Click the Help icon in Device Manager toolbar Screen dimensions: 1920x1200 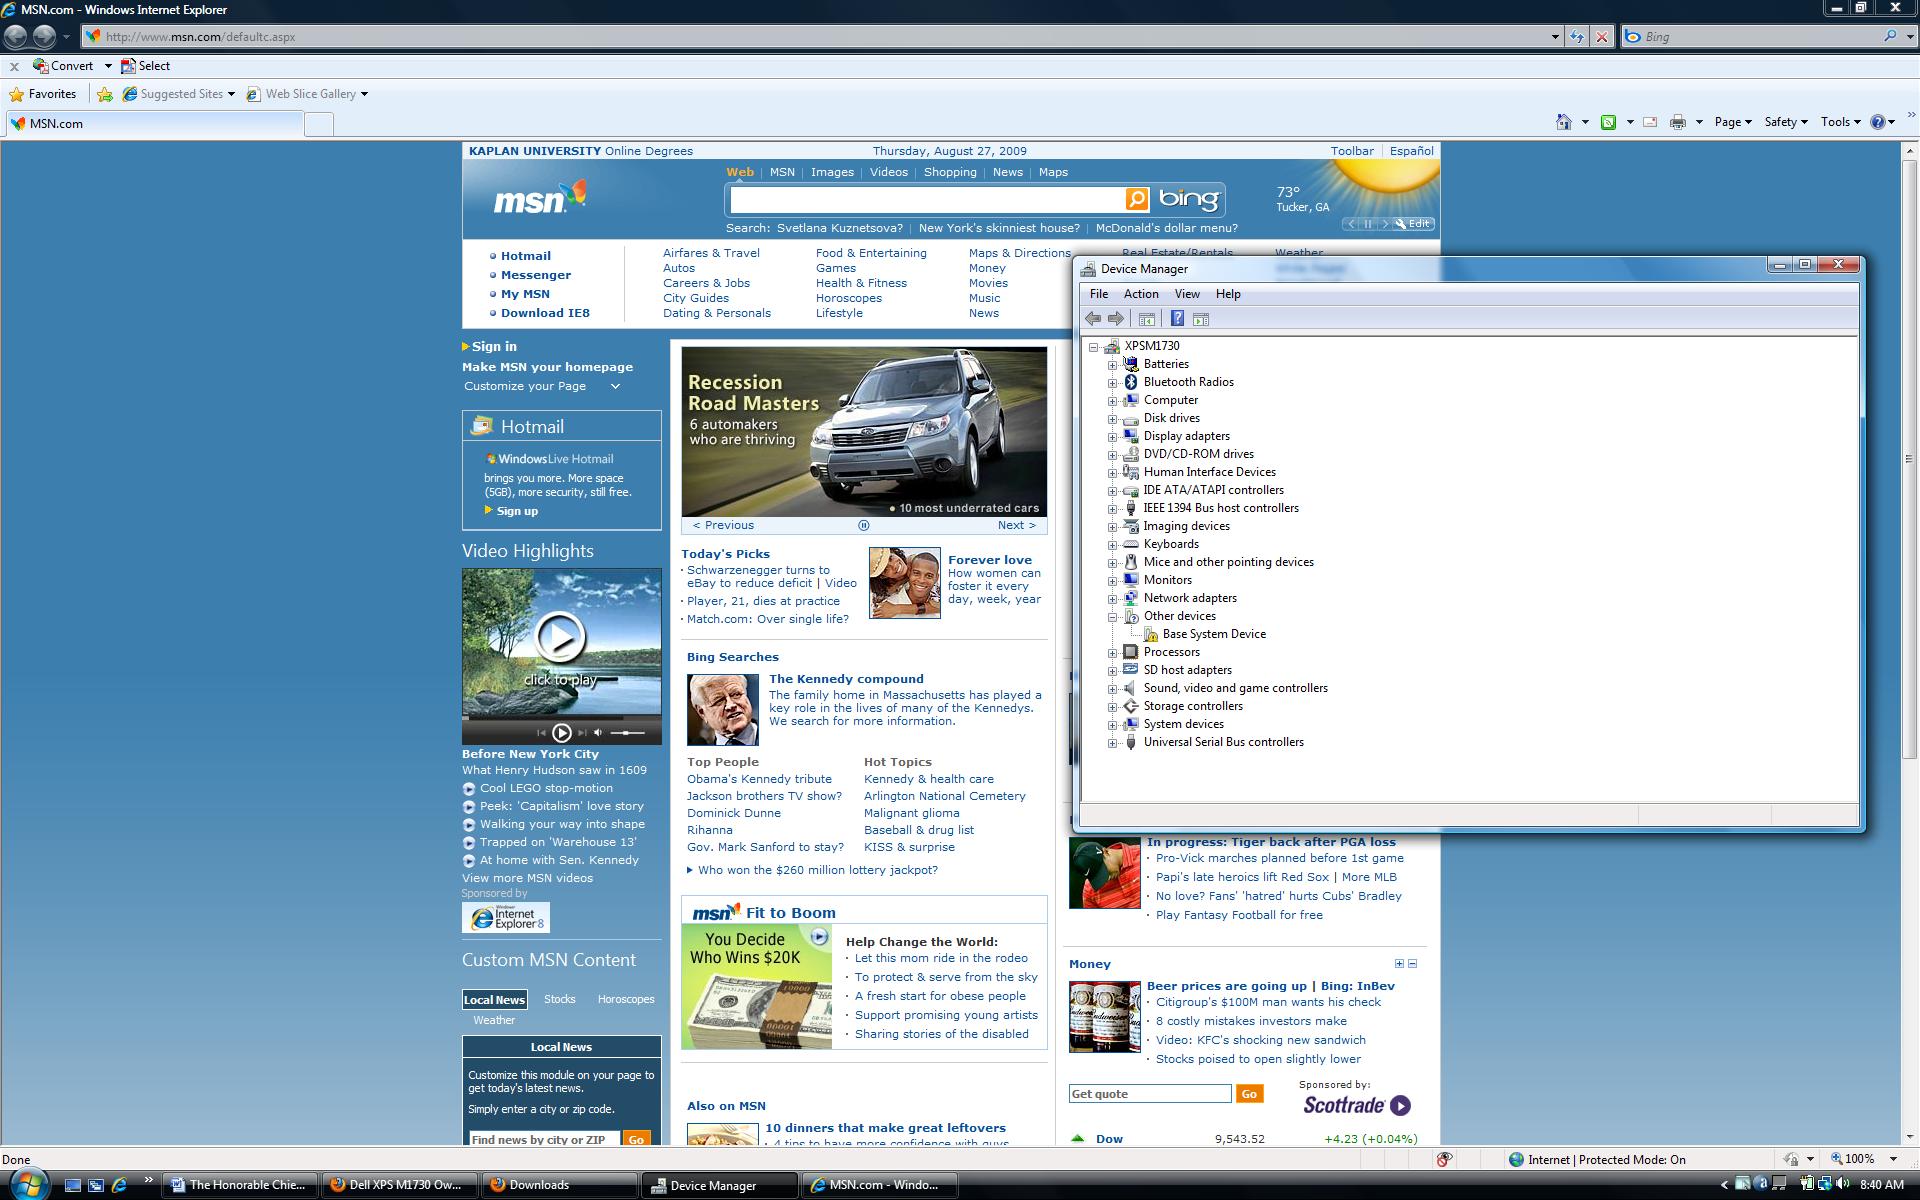coord(1177,319)
